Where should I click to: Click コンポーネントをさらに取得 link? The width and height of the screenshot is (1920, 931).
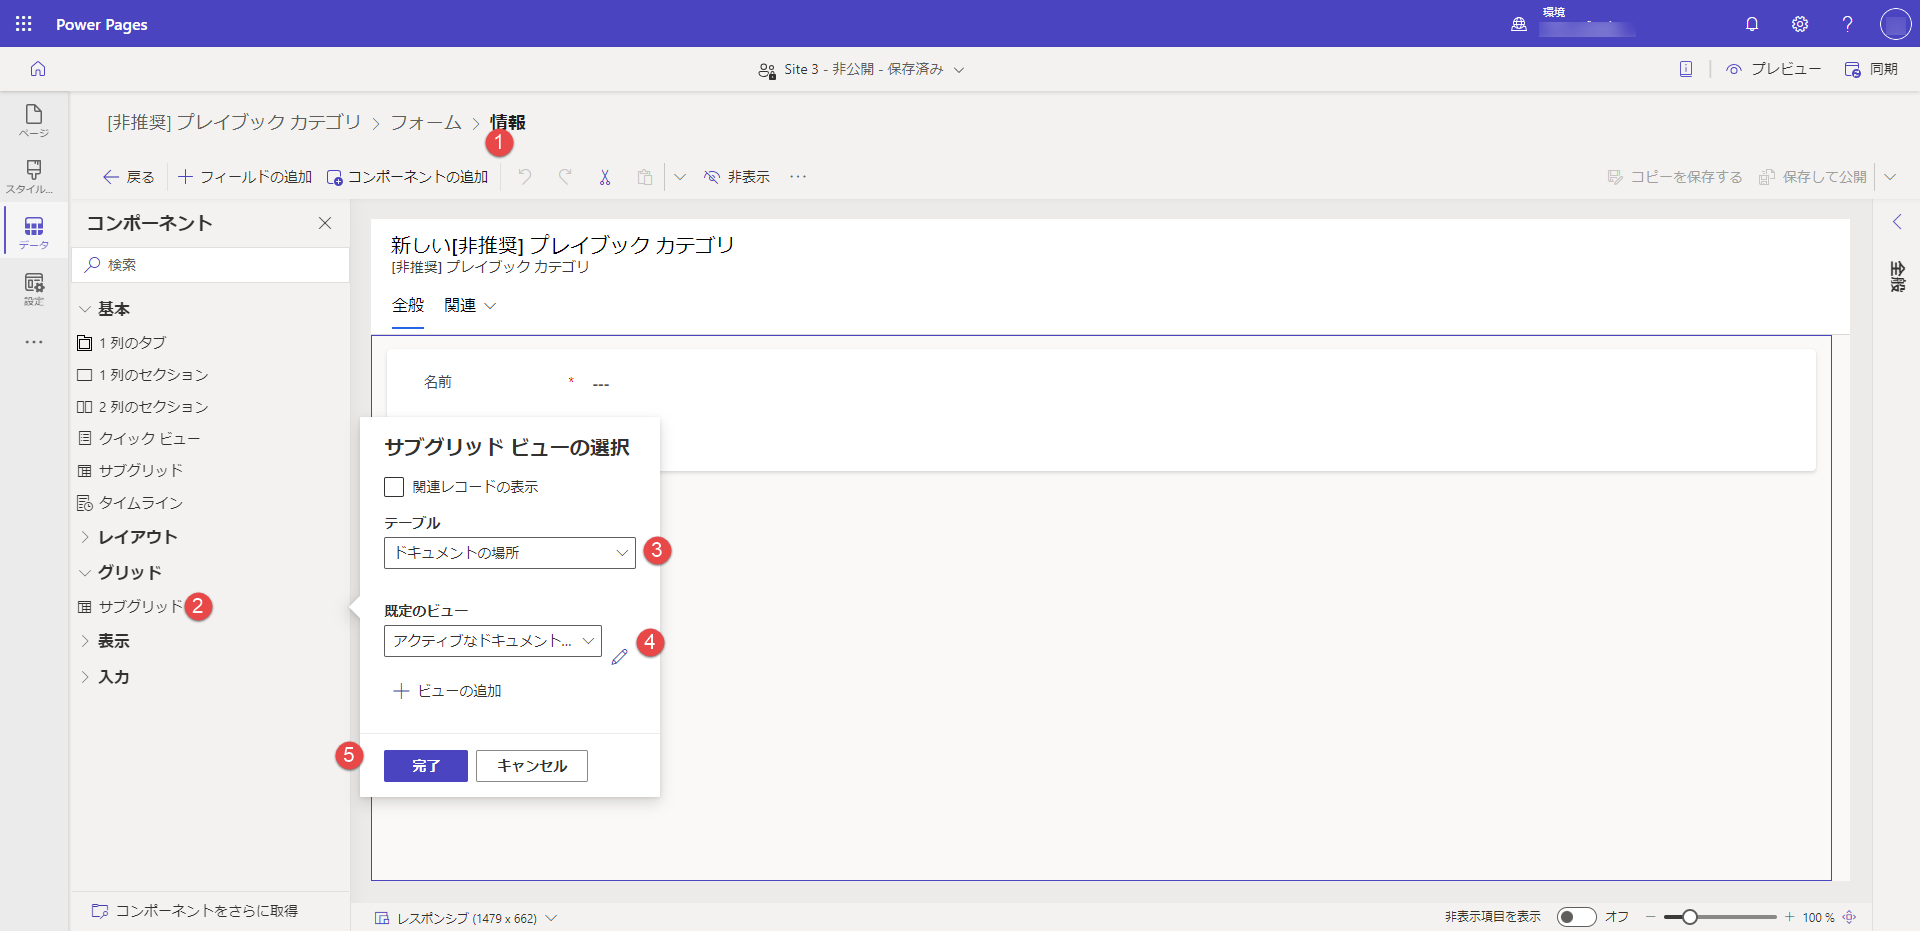[195, 911]
